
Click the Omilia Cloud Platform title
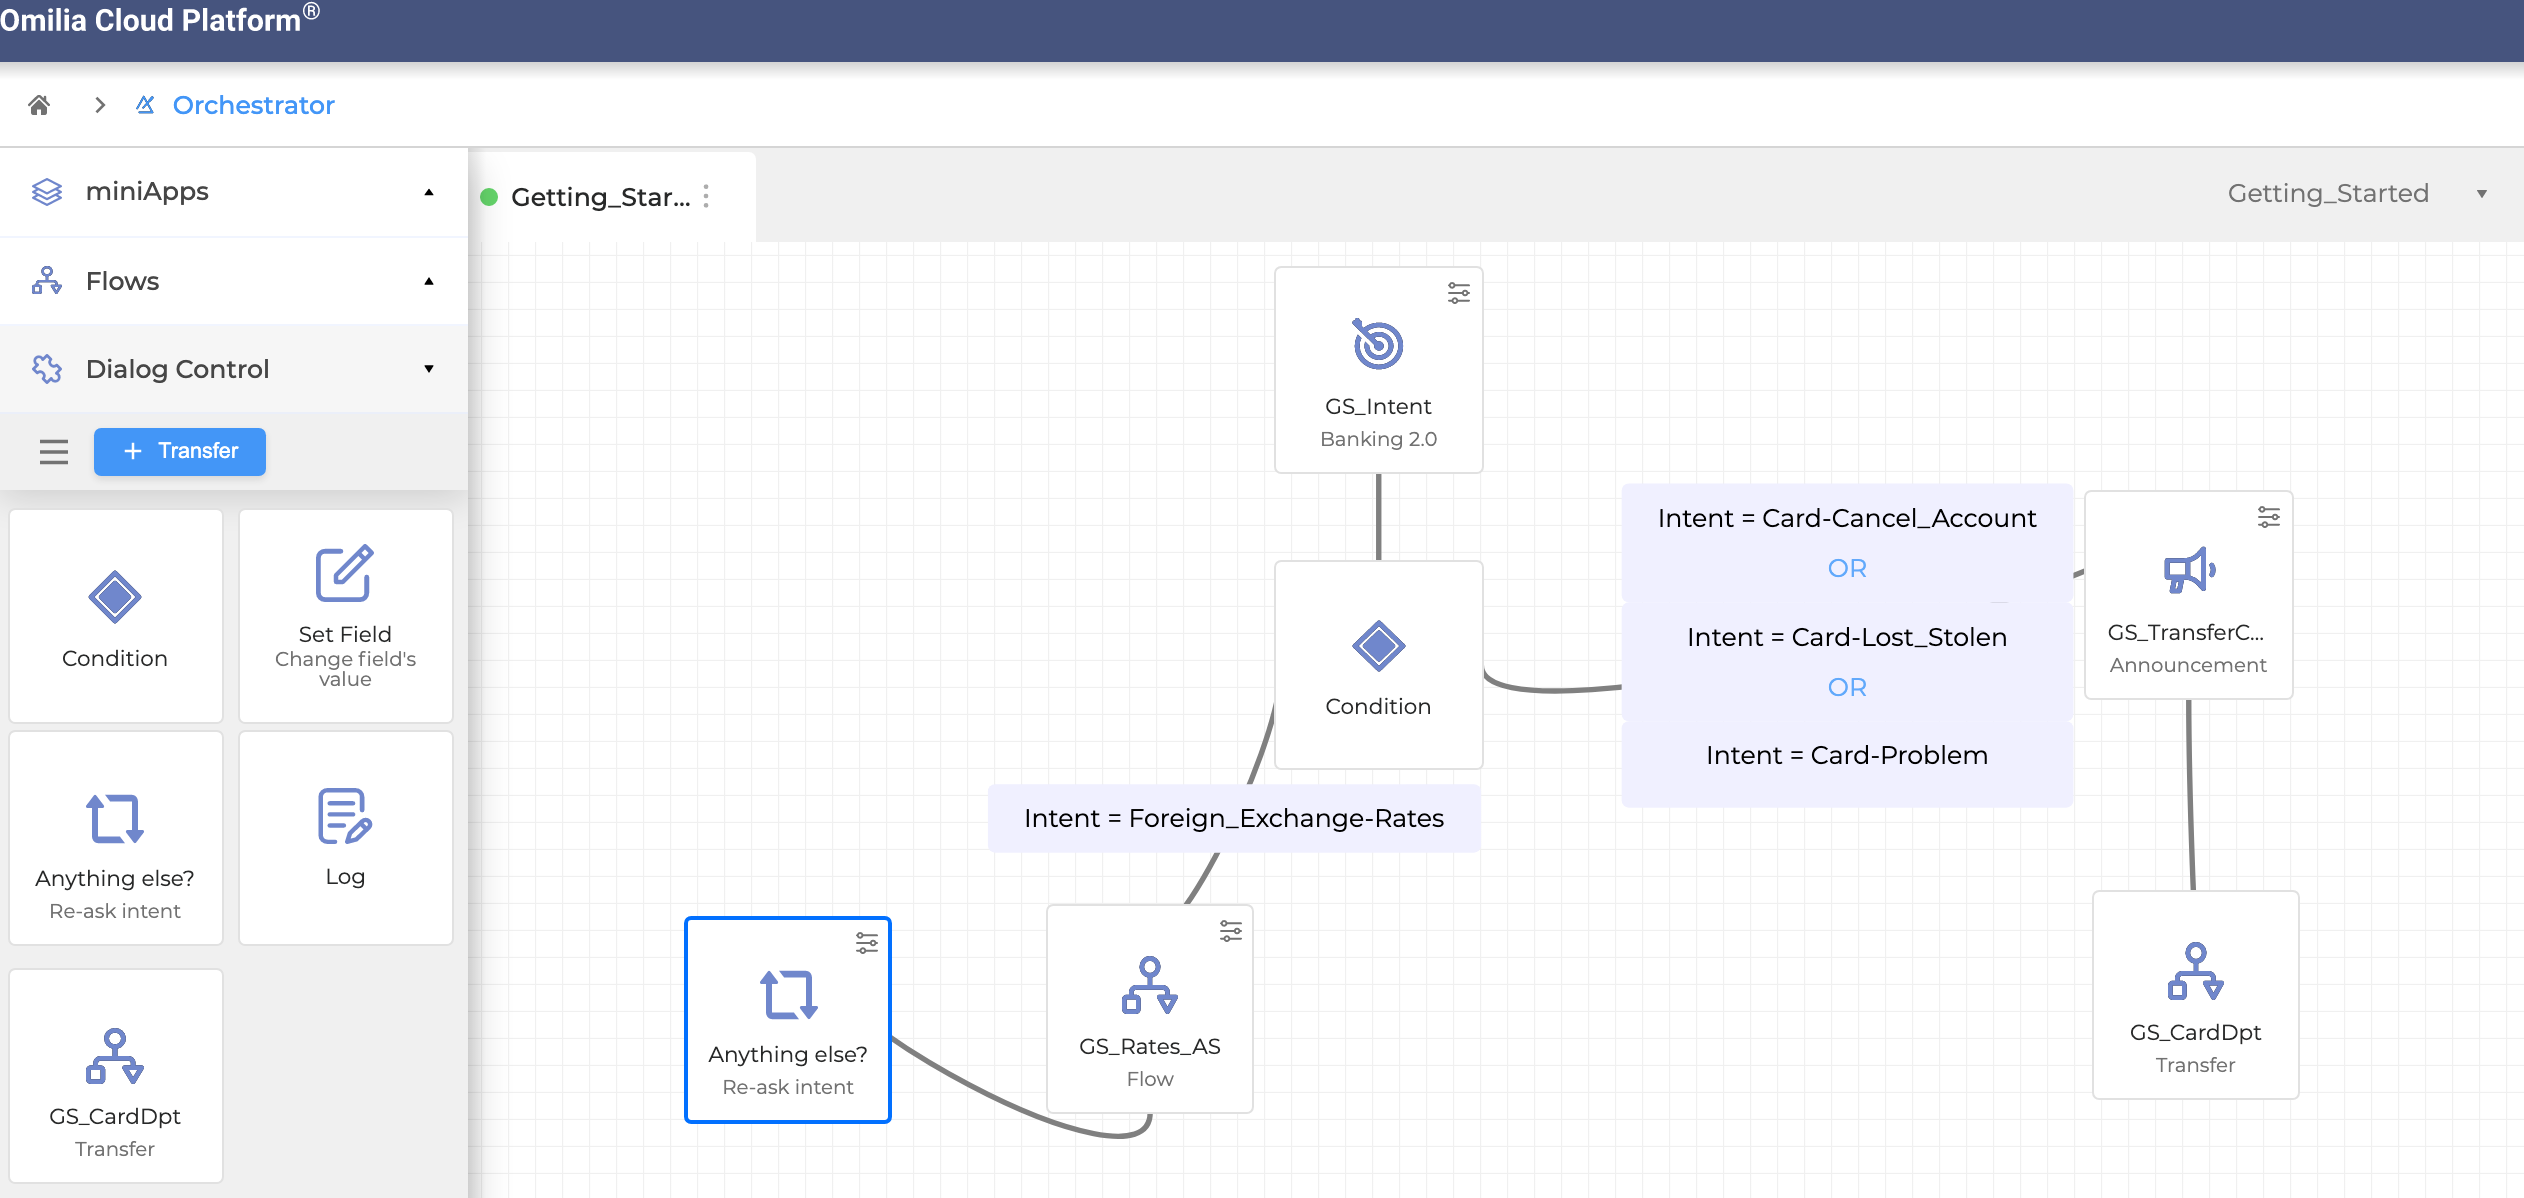[x=160, y=19]
